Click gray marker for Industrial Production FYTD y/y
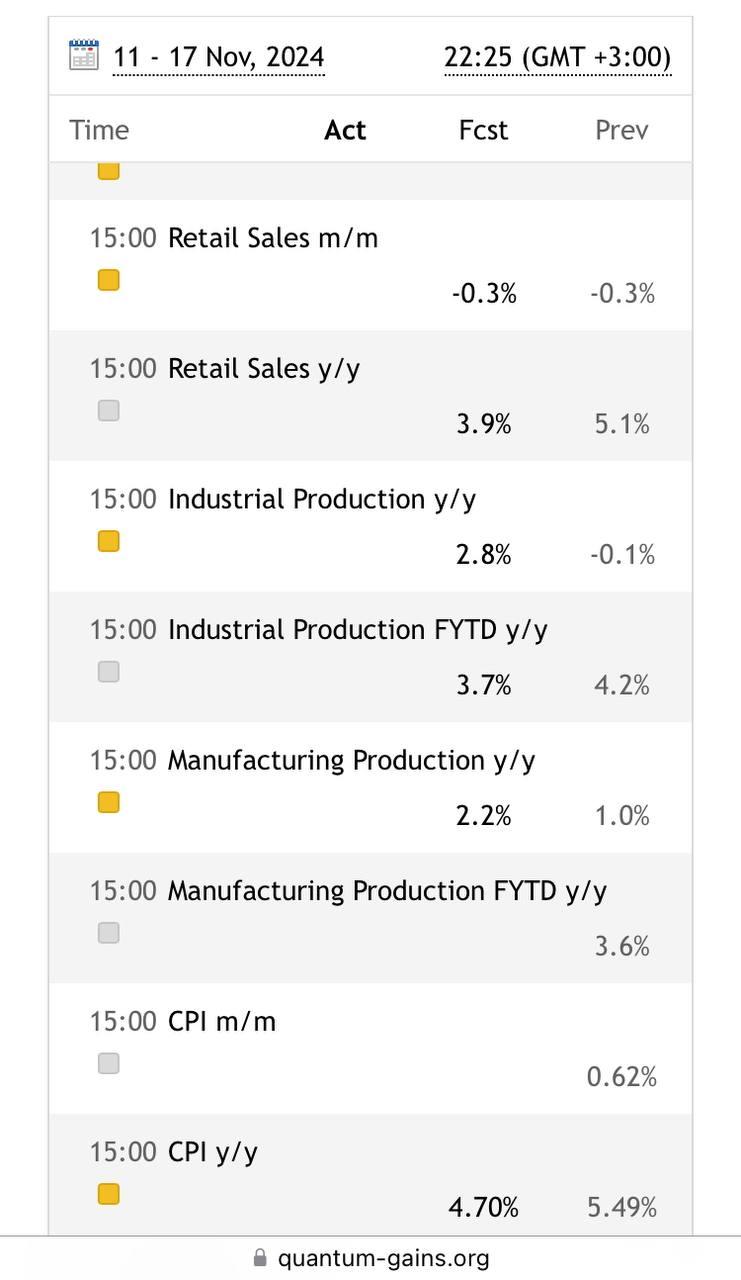The height and width of the screenshot is (1280, 741). [109, 672]
